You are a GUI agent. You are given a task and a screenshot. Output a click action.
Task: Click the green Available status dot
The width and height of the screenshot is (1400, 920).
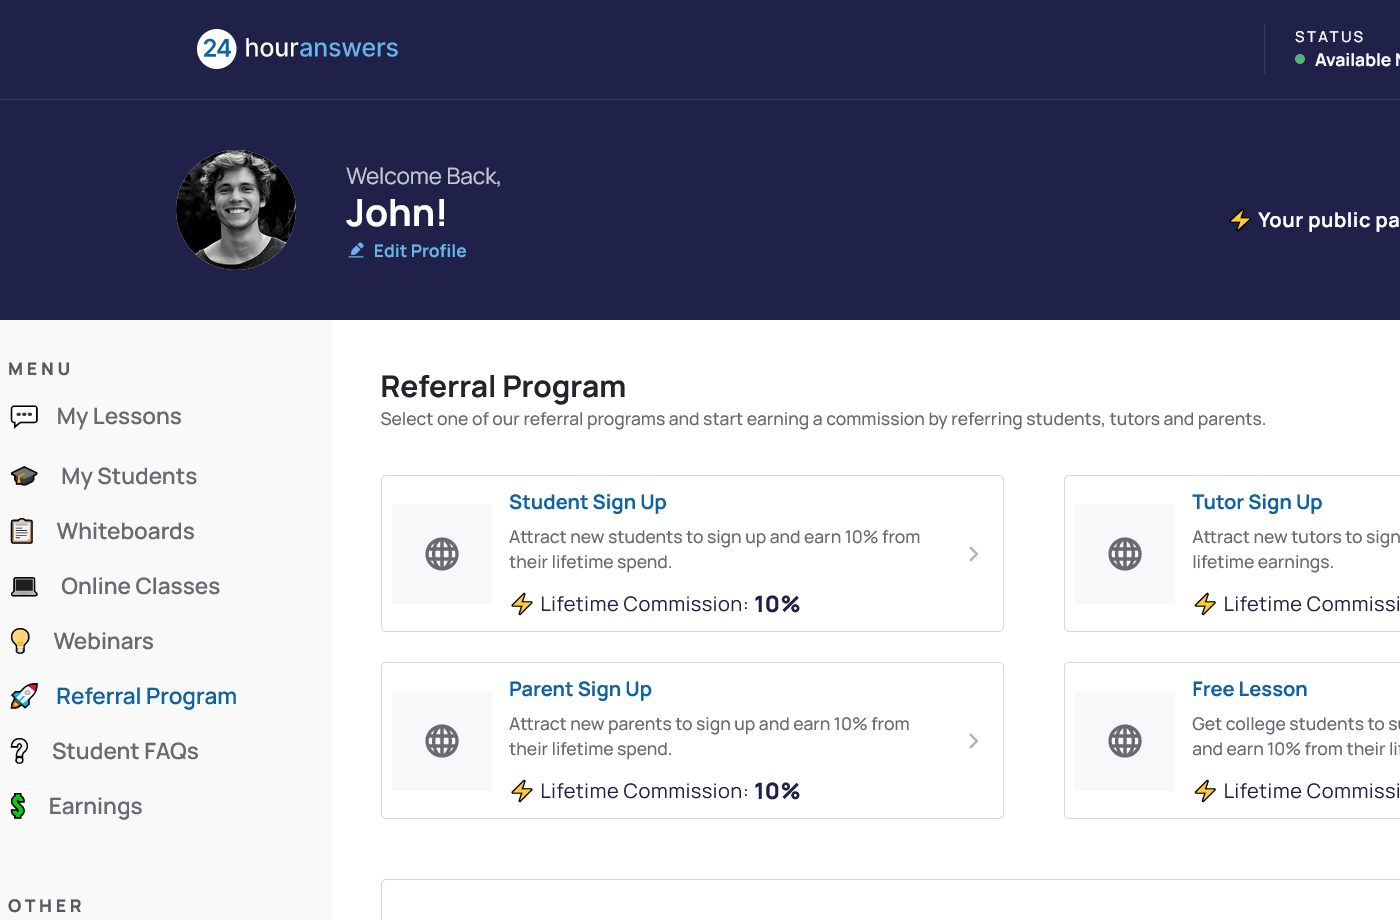[x=1300, y=59]
